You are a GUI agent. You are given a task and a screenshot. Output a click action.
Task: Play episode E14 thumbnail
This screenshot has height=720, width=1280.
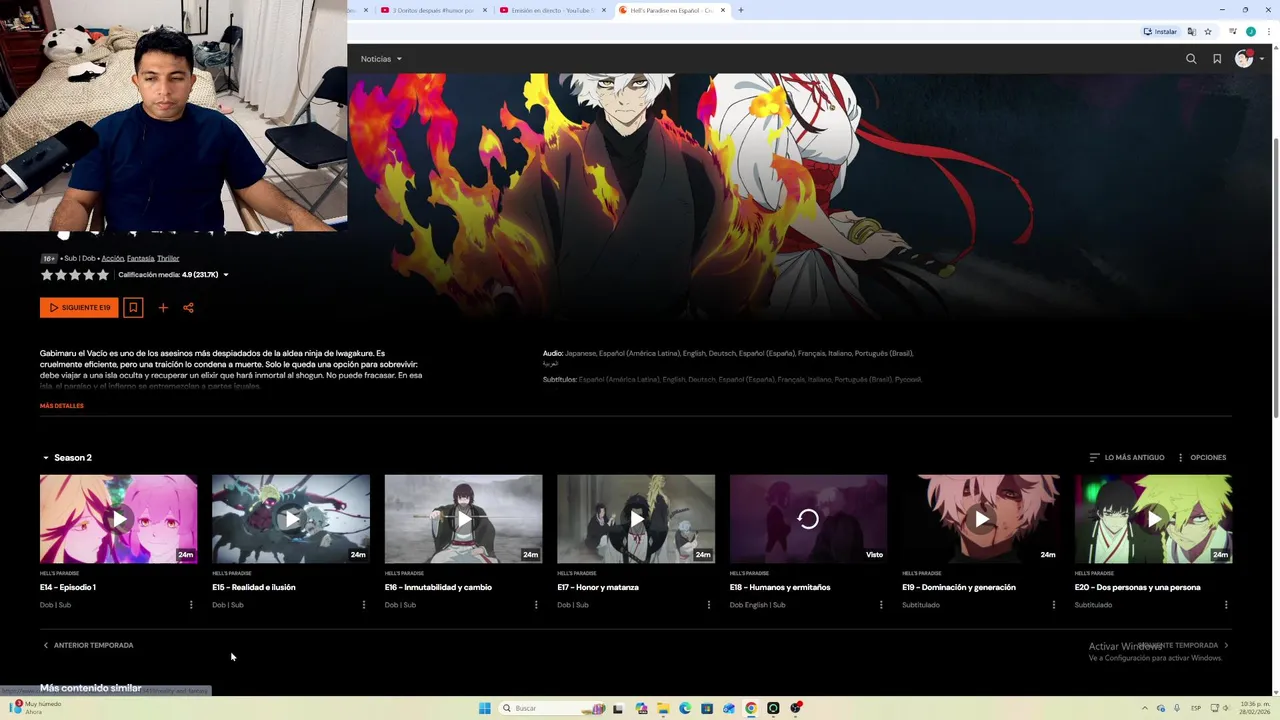coord(118,519)
